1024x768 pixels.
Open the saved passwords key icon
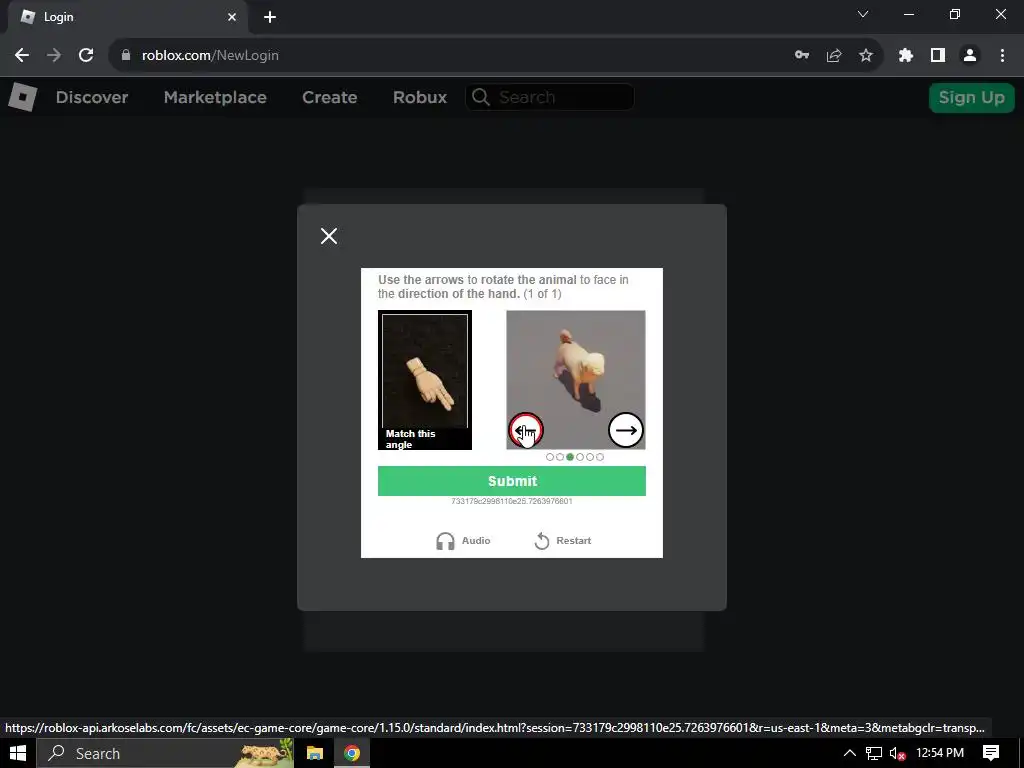[x=802, y=56]
